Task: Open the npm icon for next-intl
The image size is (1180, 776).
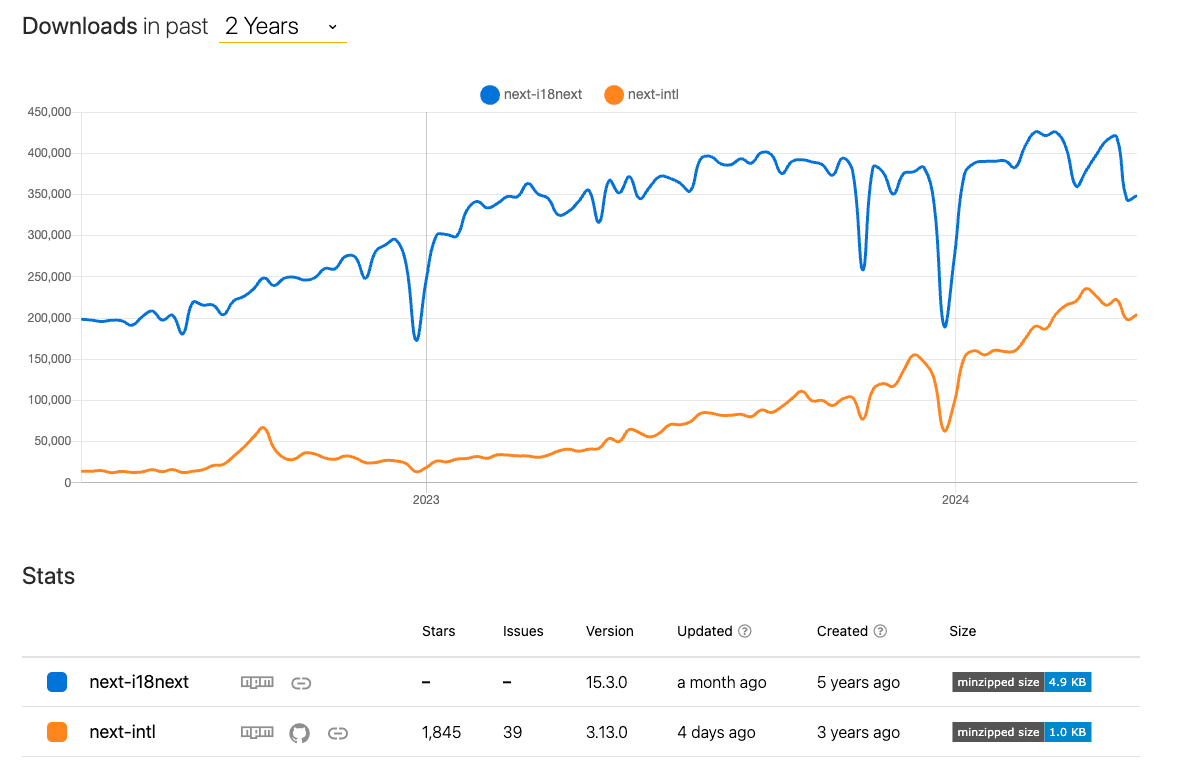Action: [257, 732]
